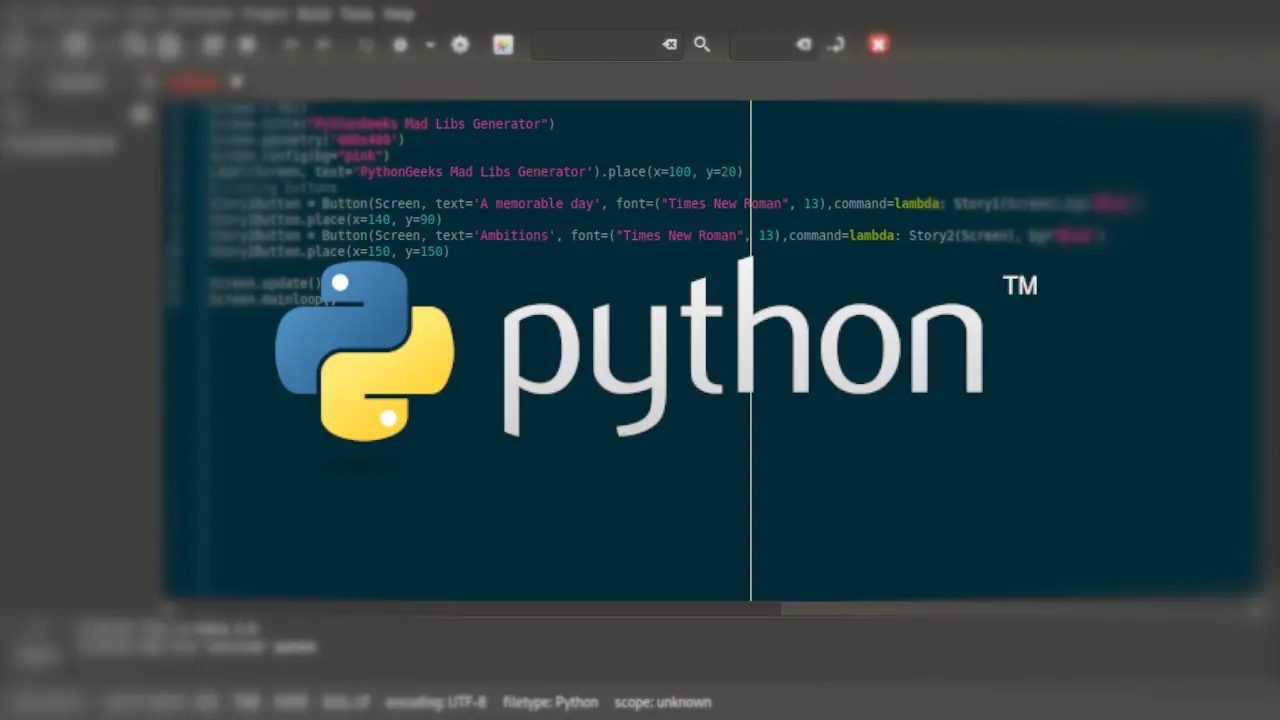Run the file with the Execute gear icon

459,44
